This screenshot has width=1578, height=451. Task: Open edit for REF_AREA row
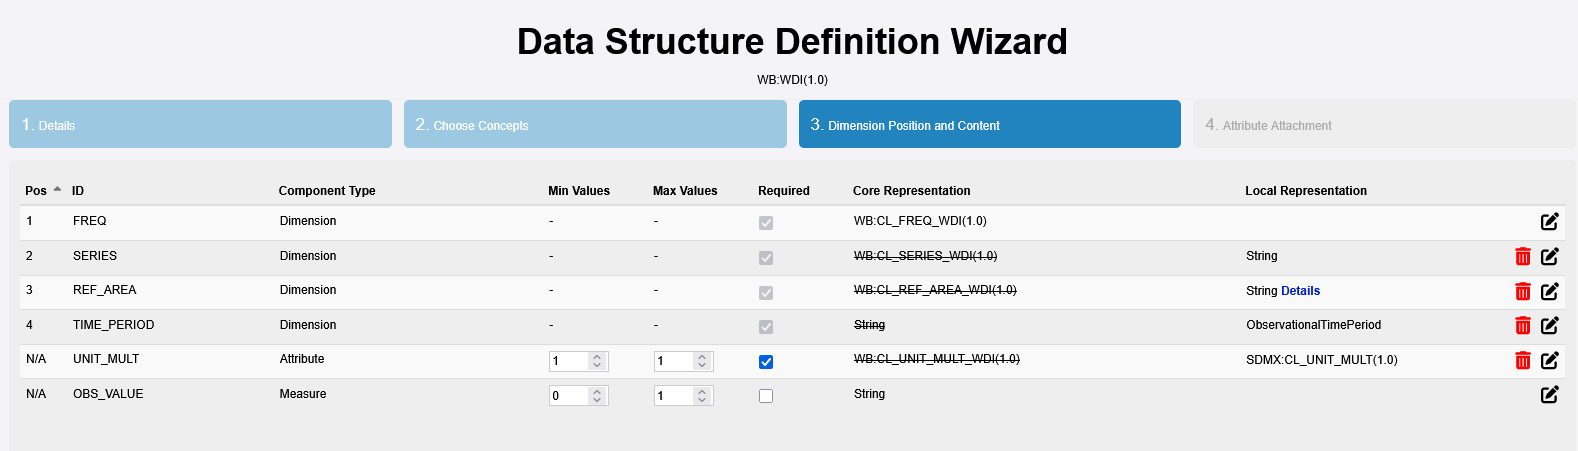click(1549, 291)
